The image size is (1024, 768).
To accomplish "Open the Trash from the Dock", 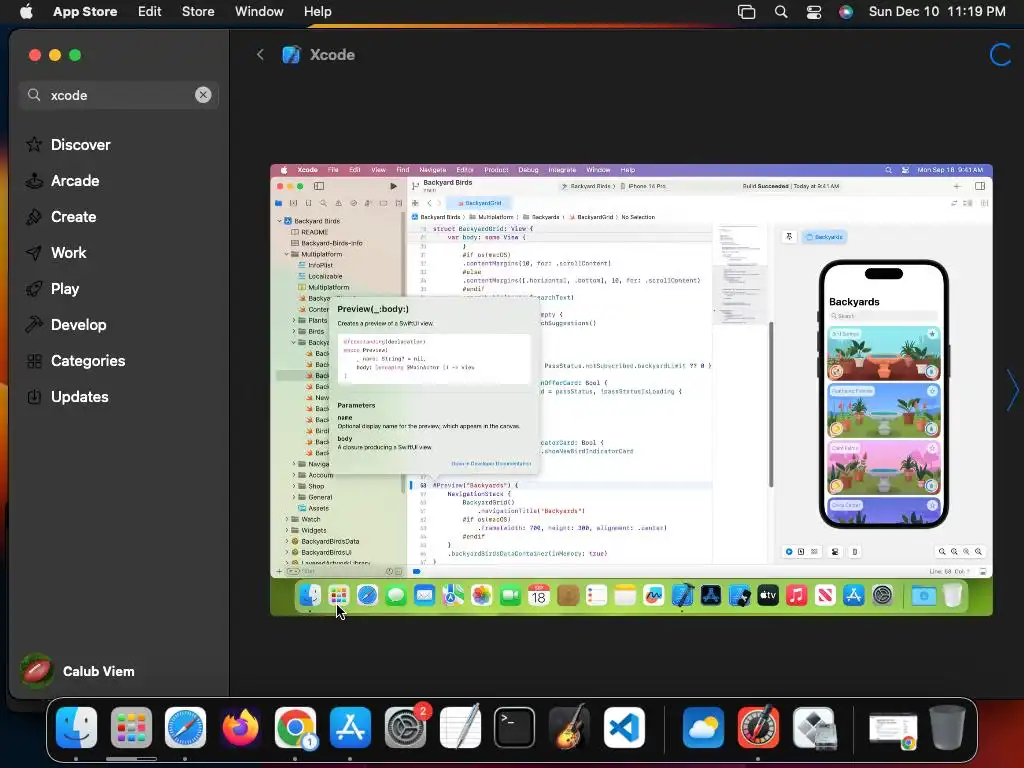I will pyautogui.click(x=947, y=727).
